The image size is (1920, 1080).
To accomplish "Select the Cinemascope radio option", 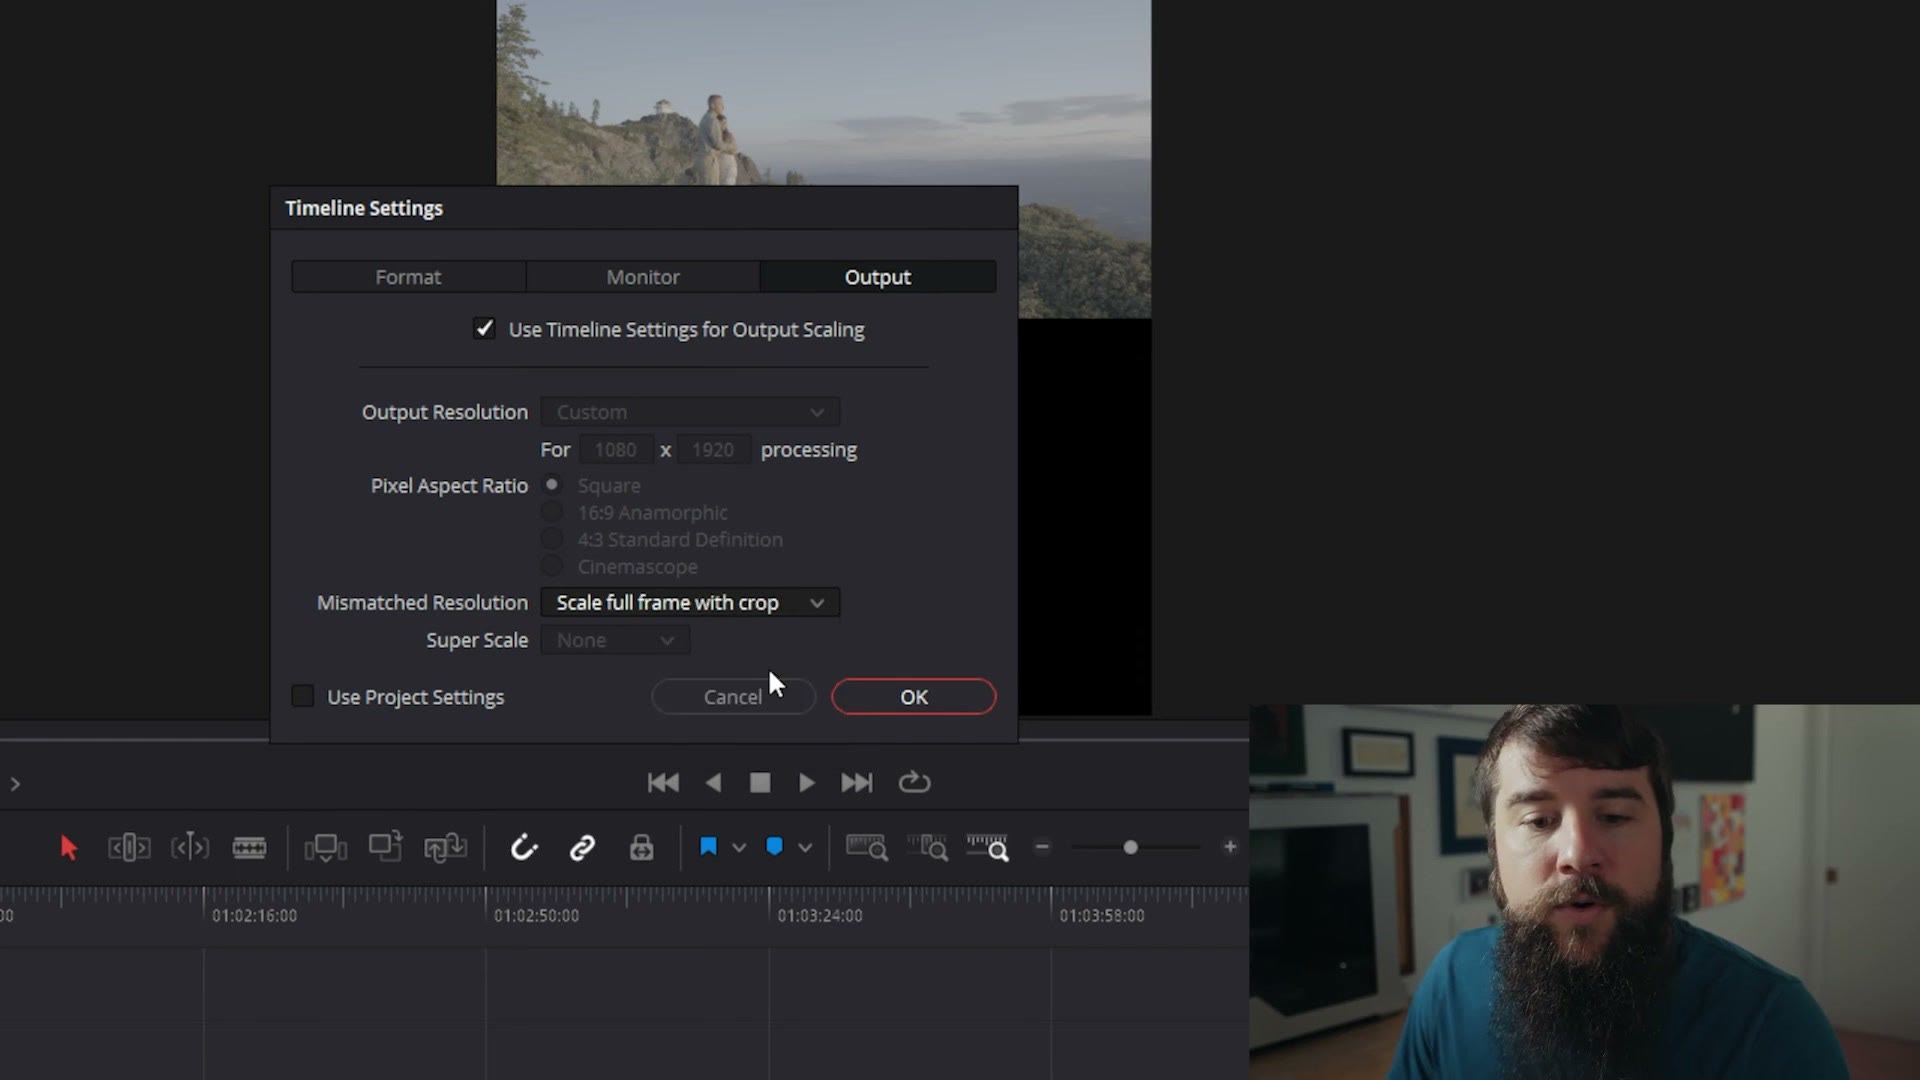I will pyautogui.click(x=552, y=566).
